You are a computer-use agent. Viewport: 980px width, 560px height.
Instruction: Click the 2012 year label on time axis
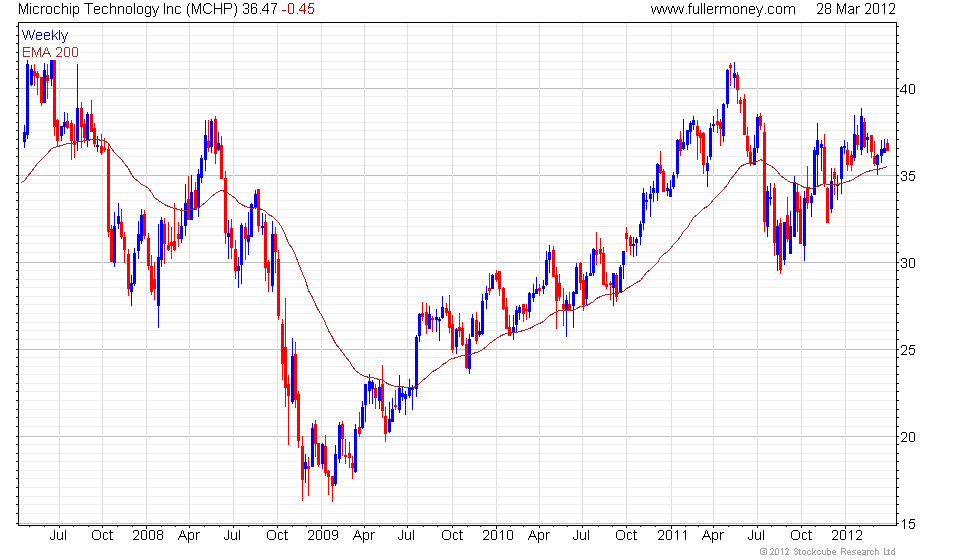click(x=848, y=536)
